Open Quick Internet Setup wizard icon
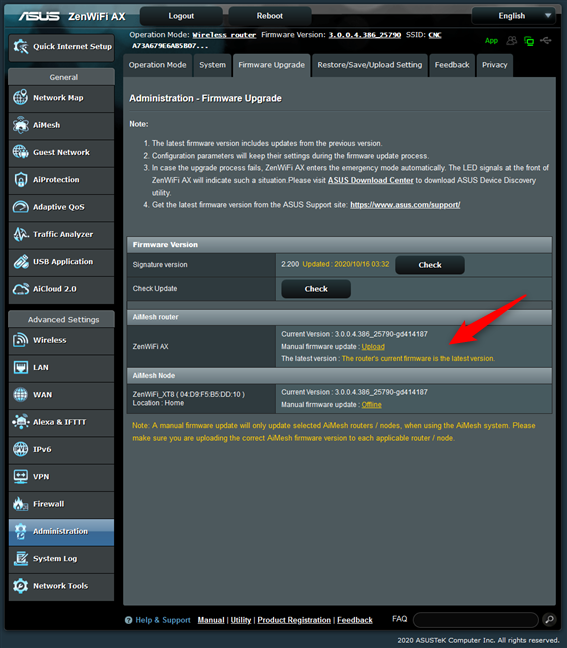Image resolution: width=567 pixels, height=648 pixels. tap(21, 46)
